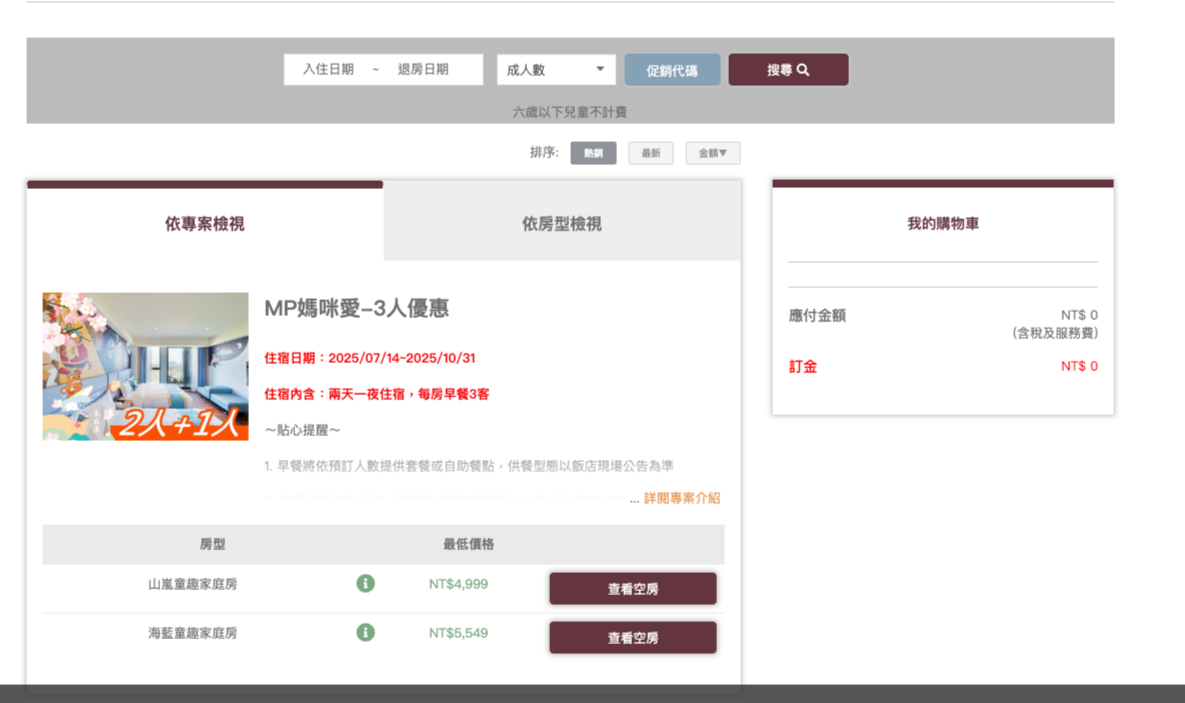1185x703 pixels.
Task: Click the 退房日期 check-out field
Action: pyautogui.click(x=423, y=70)
